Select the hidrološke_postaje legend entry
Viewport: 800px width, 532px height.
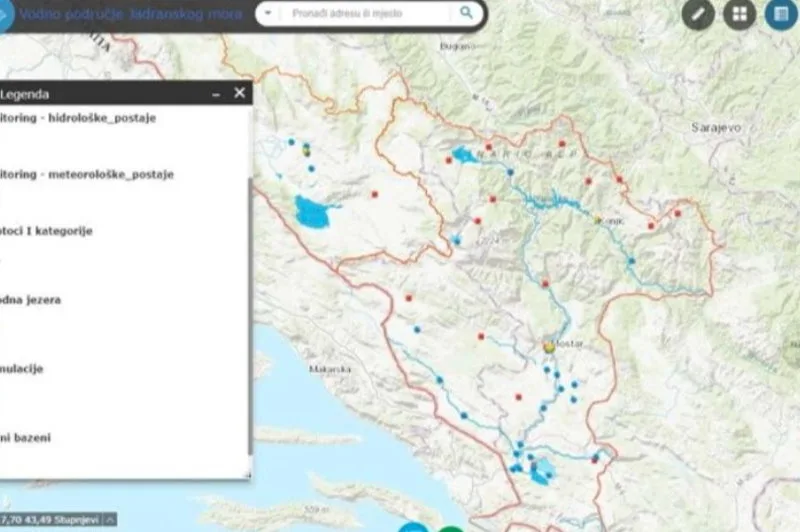pos(78,118)
